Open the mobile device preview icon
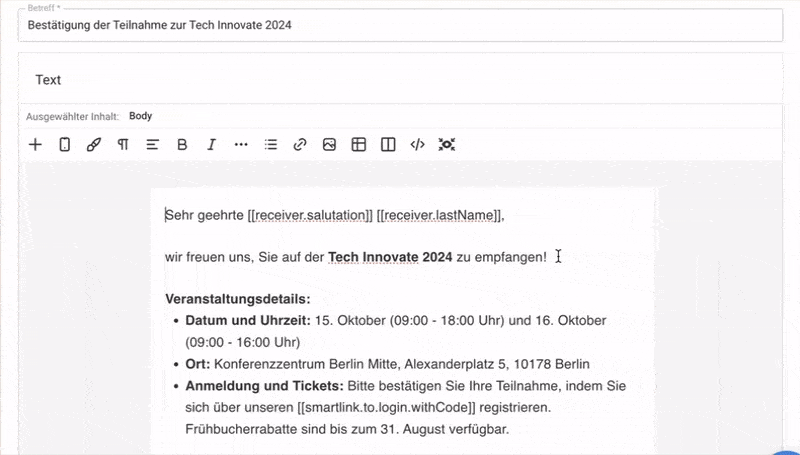This screenshot has height=455, width=800. (64, 144)
